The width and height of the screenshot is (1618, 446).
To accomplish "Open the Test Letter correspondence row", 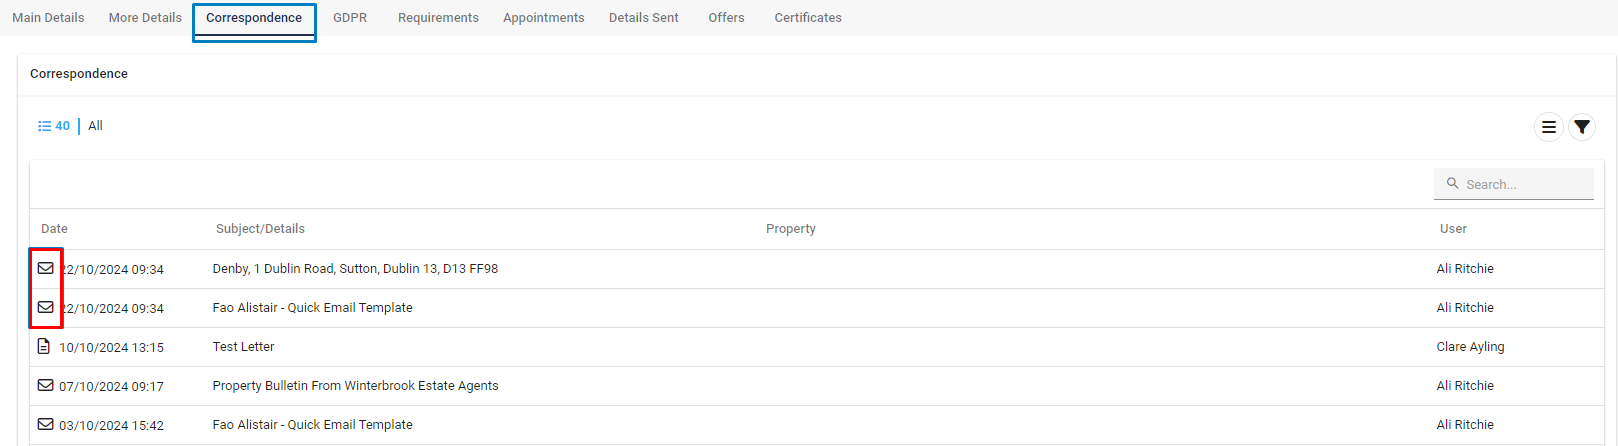I will coord(817,347).
